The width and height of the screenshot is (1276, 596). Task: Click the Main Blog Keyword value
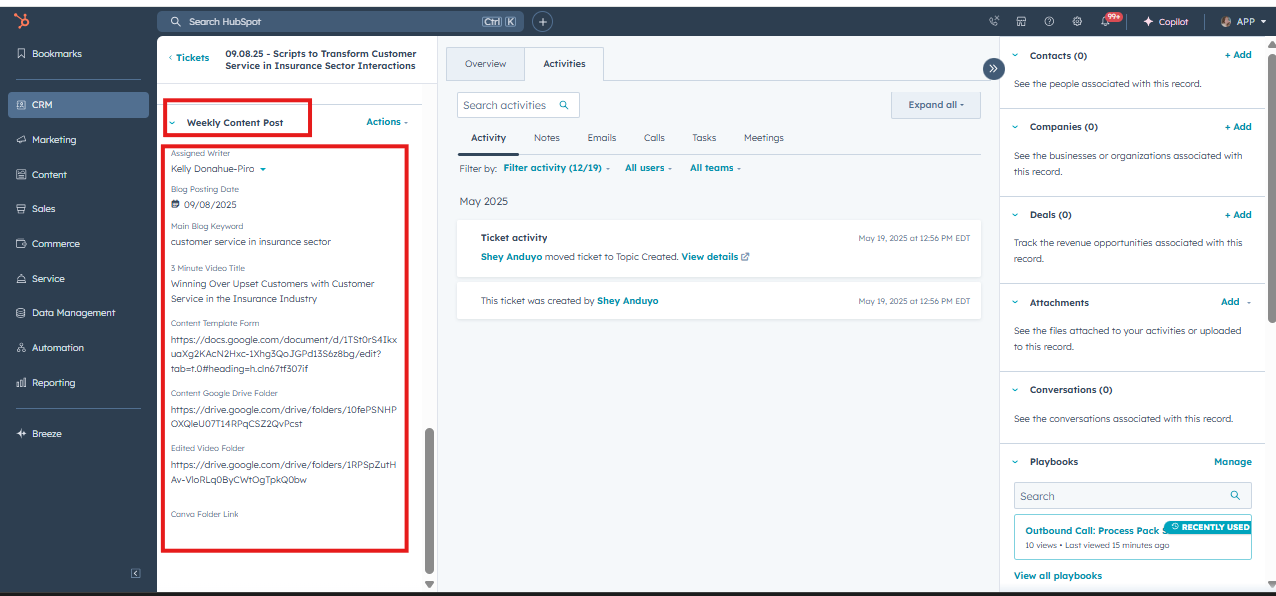click(x=251, y=242)
